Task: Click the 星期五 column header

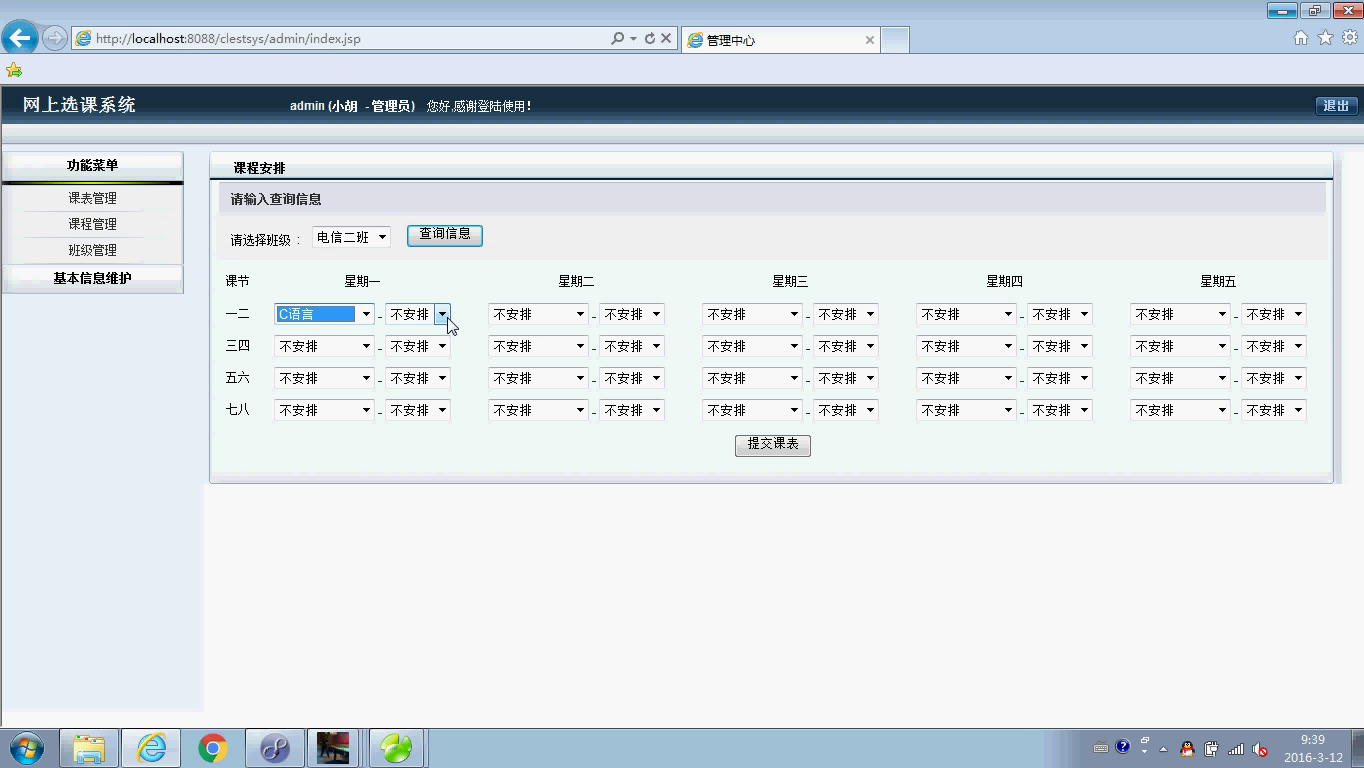Action: point(1218,282)
